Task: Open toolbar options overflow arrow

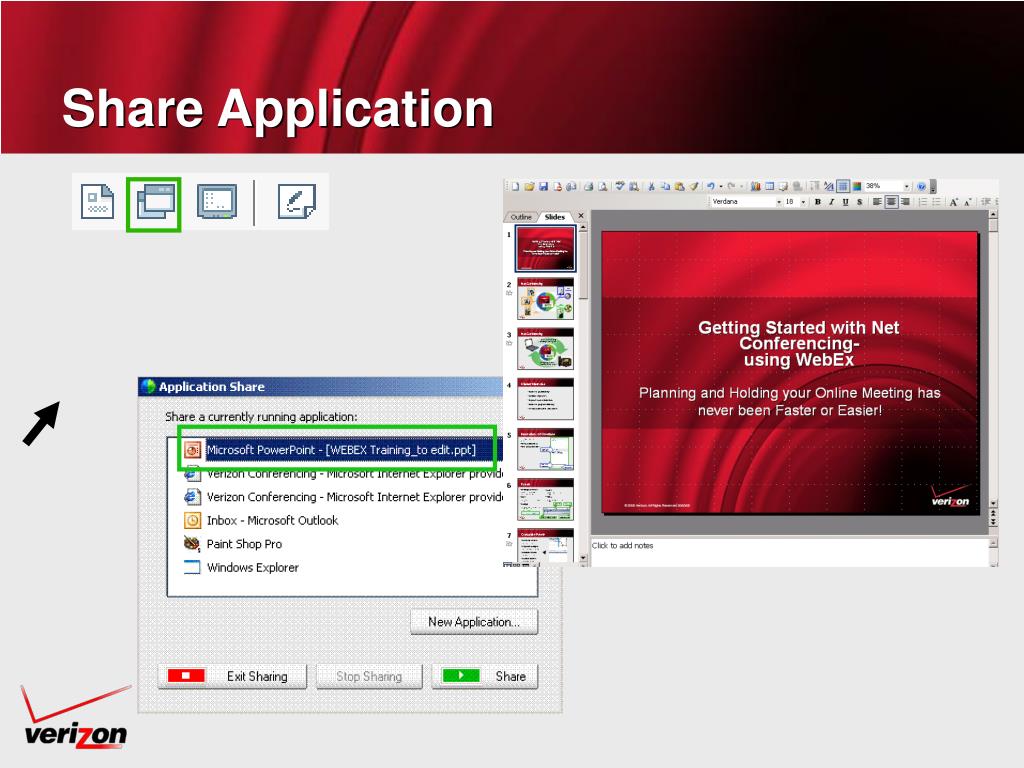Action: tap(933, 187)
